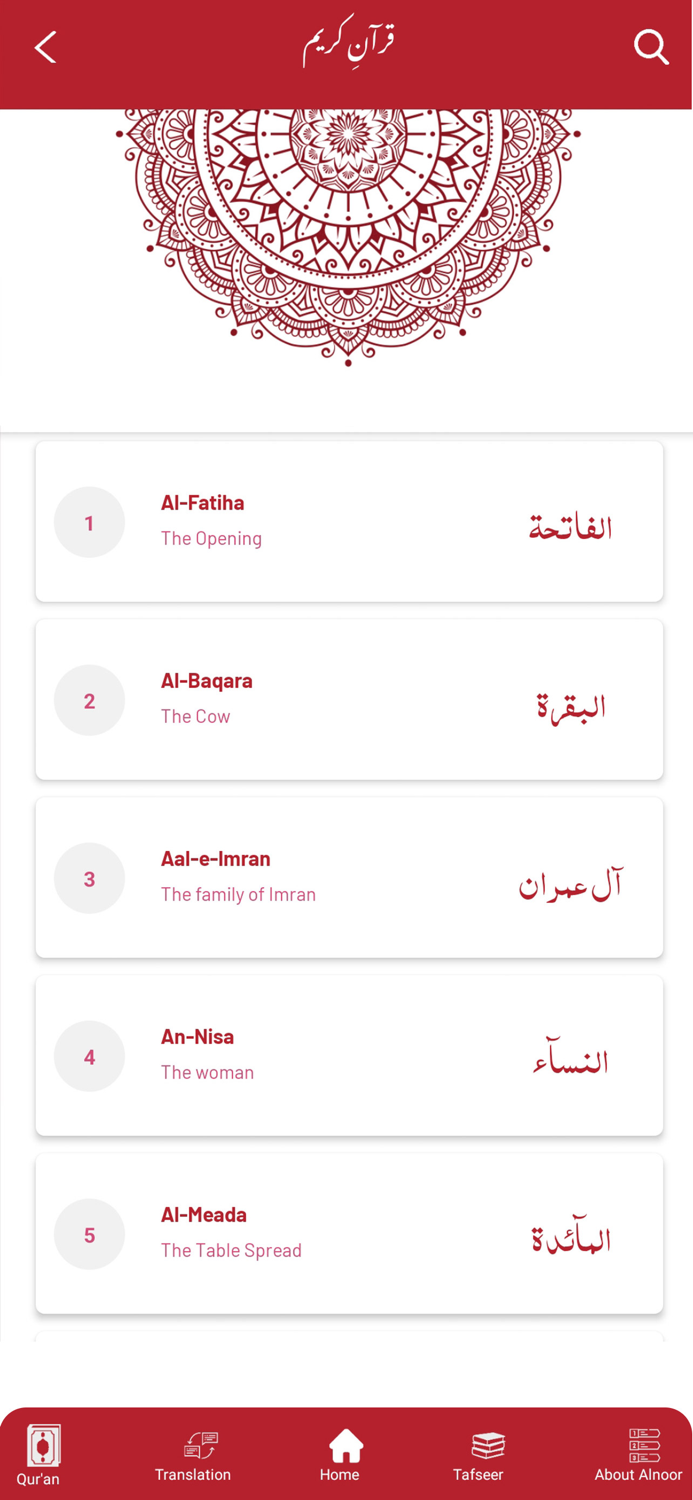Tap the back arrow in the header
693x1500 pixels.
pos(45,47)
